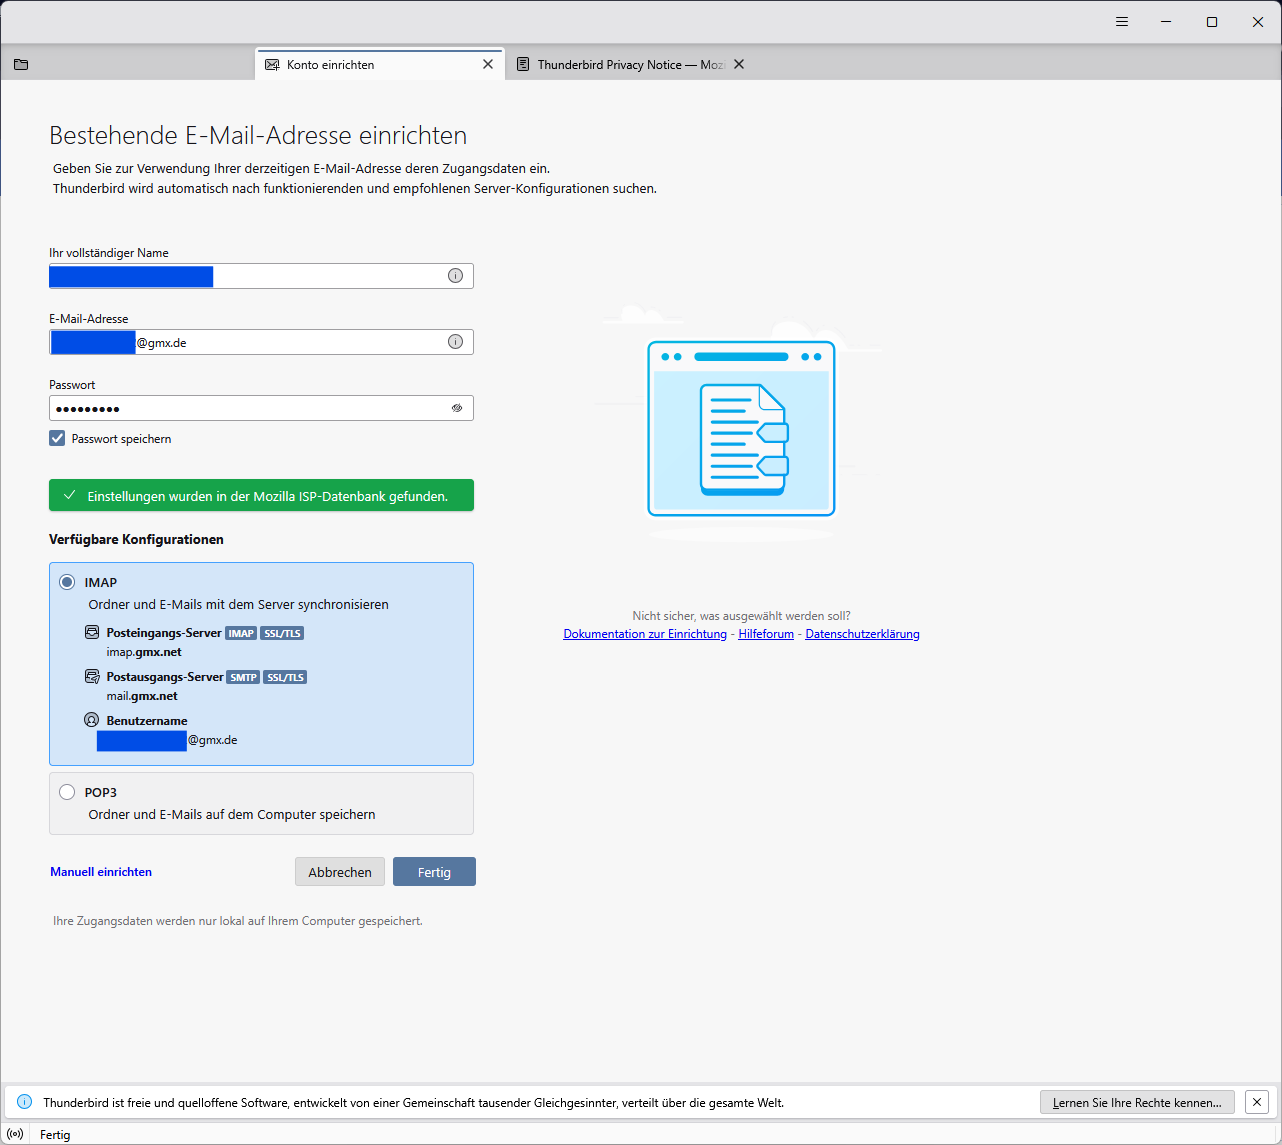Click the Postausgangs-Server outbox icon
The height and width of the screenshot is (1145, 1282).
point(92,677)
